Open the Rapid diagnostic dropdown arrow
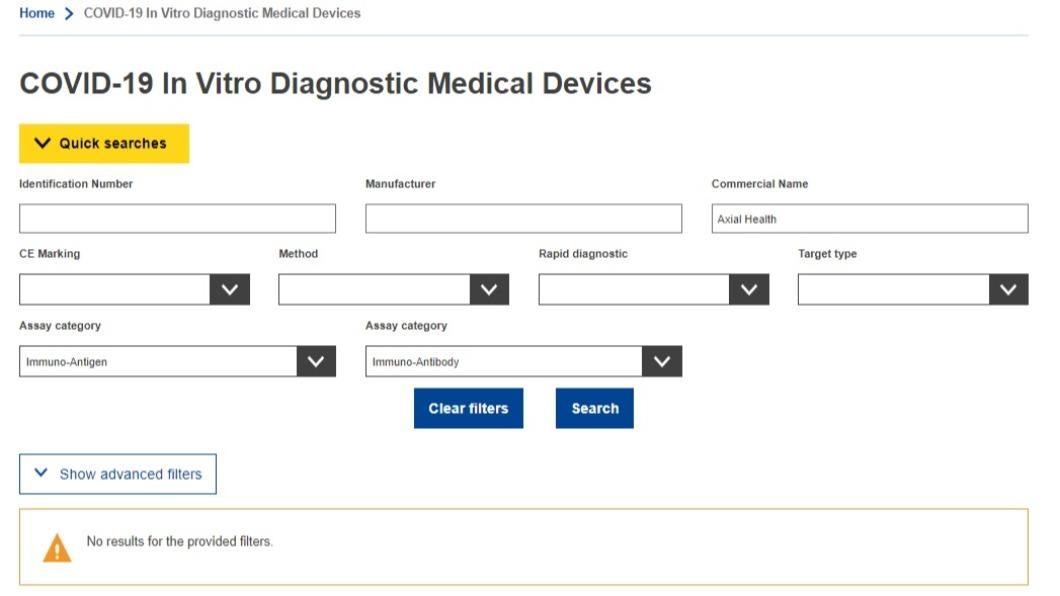 coord(749,289)
